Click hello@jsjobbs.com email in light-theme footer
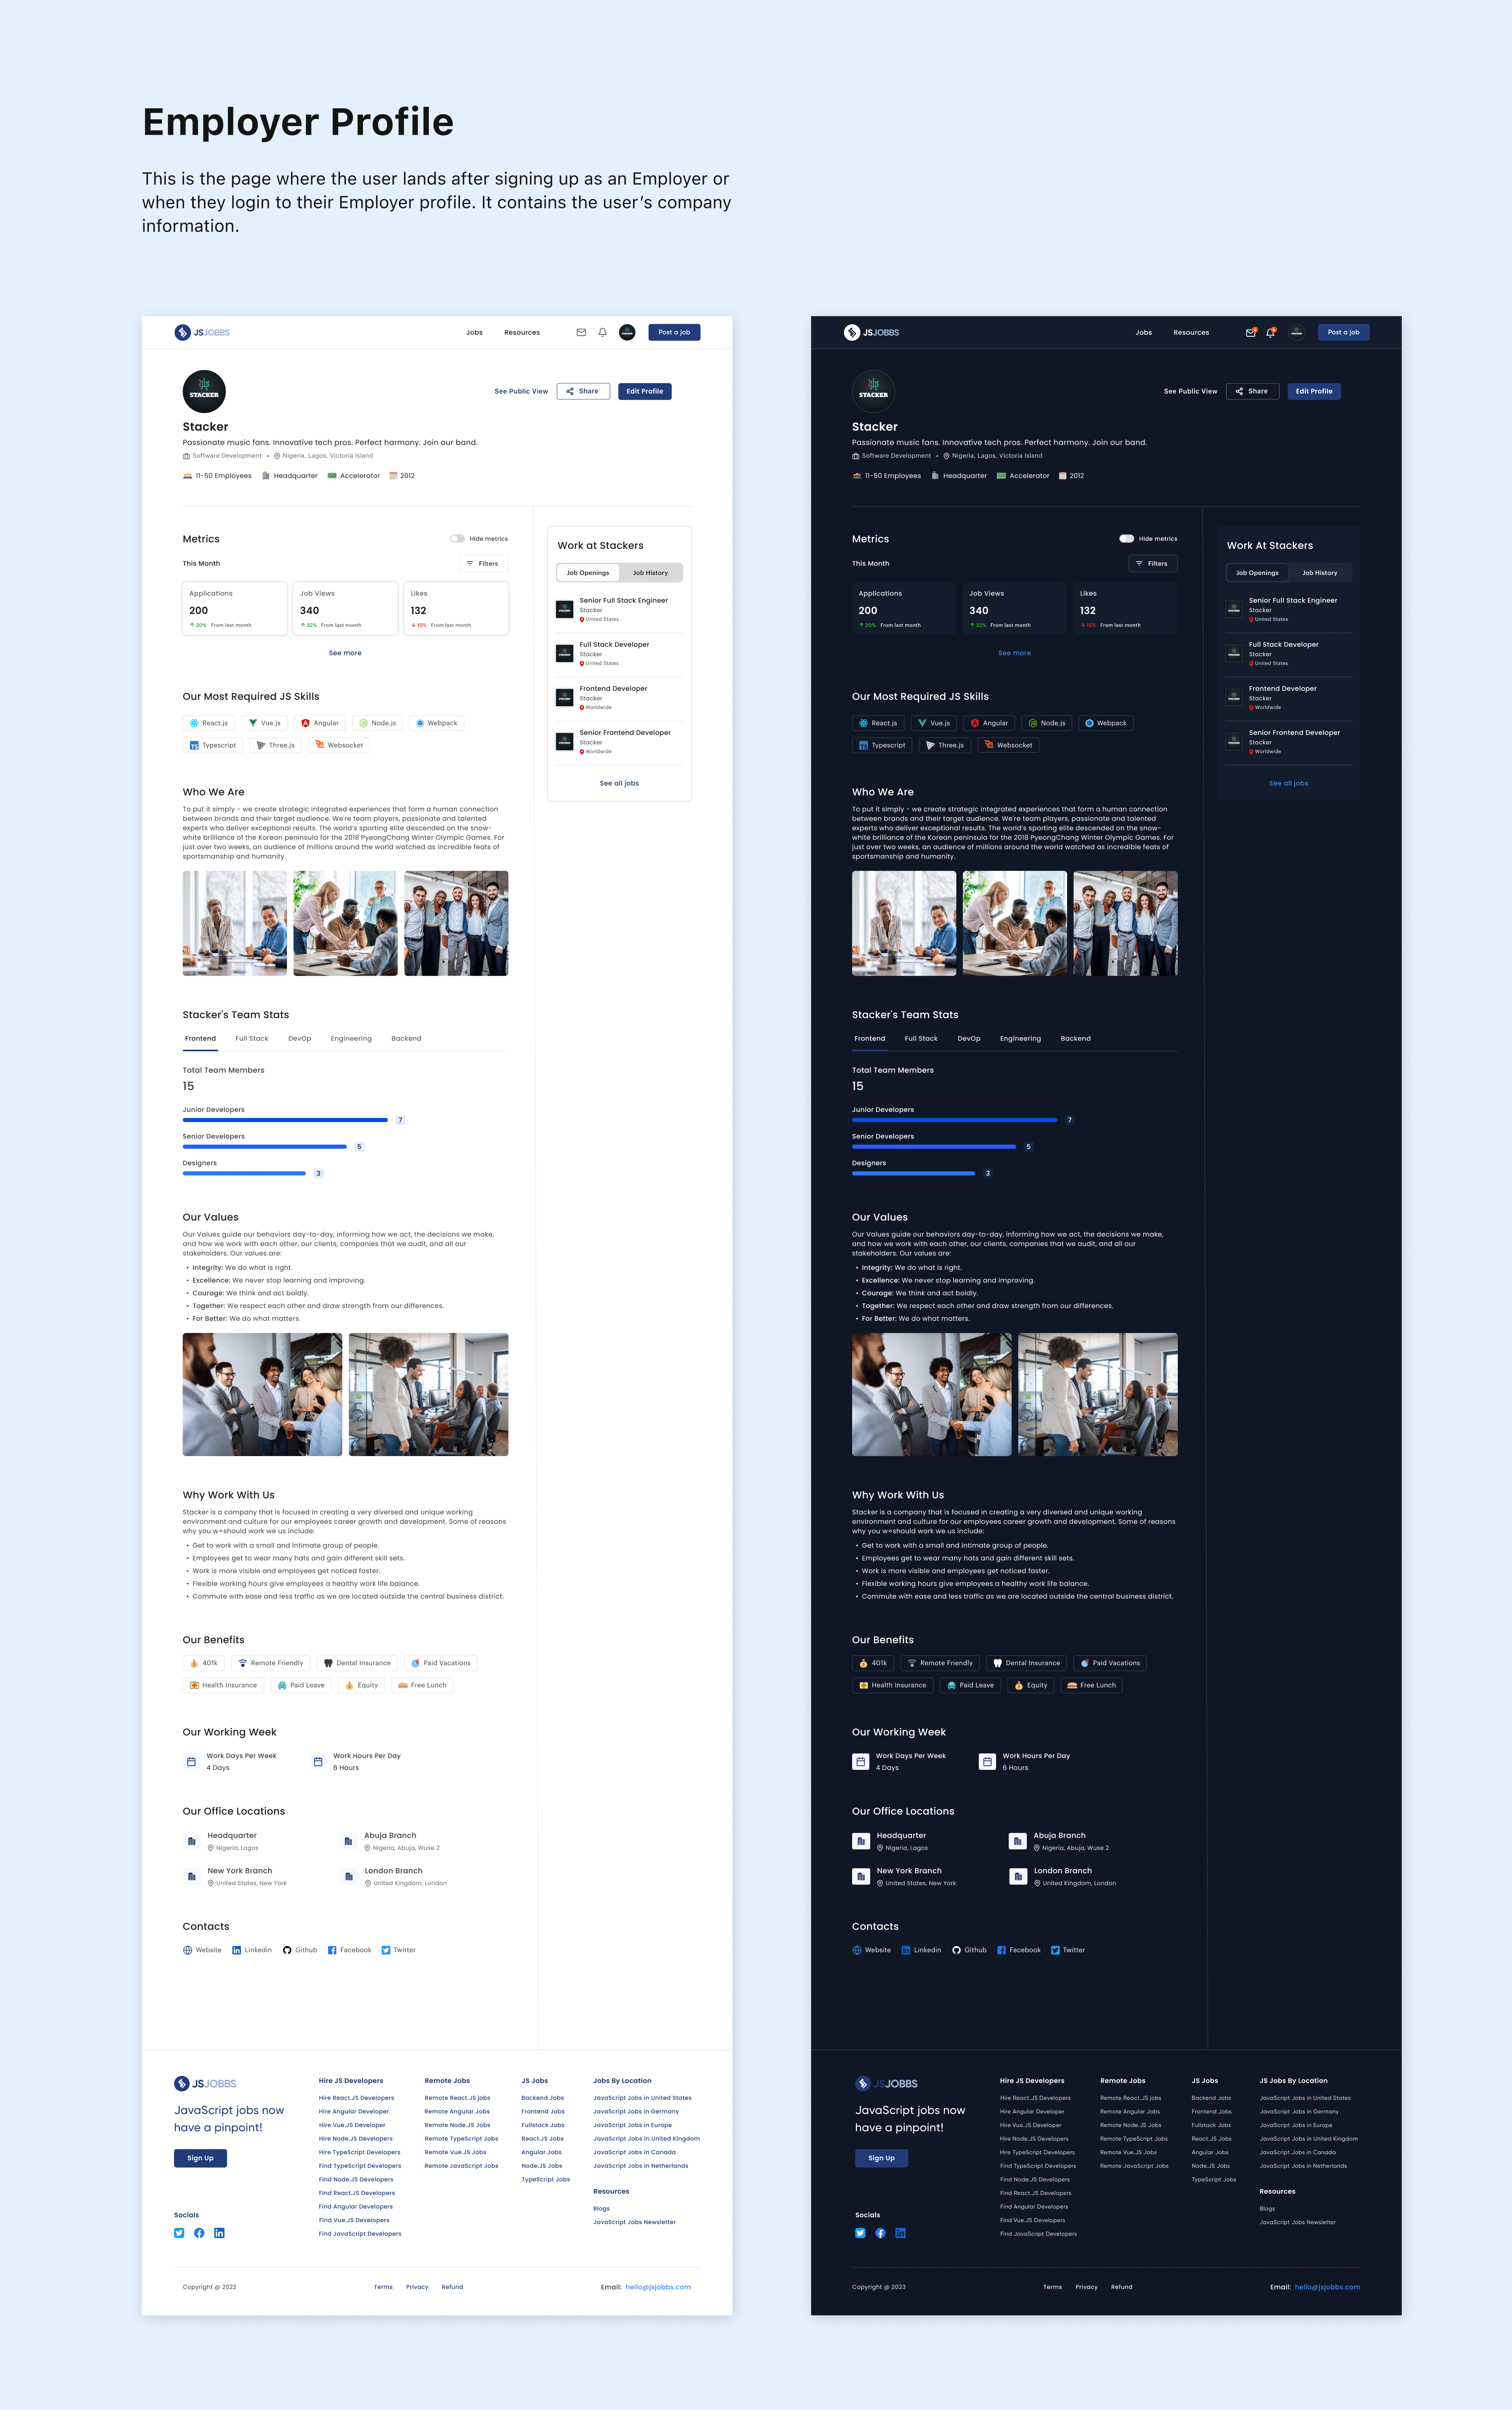Viewport: 1512px width, 2410px height. (x=658, y=2287)
